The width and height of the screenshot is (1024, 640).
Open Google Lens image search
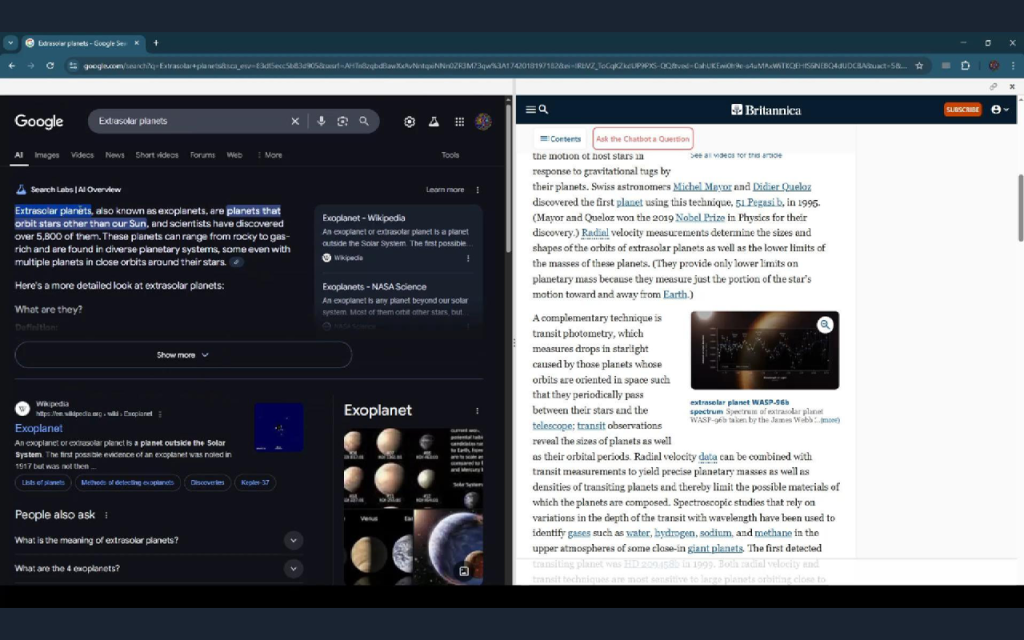[342, 120]
